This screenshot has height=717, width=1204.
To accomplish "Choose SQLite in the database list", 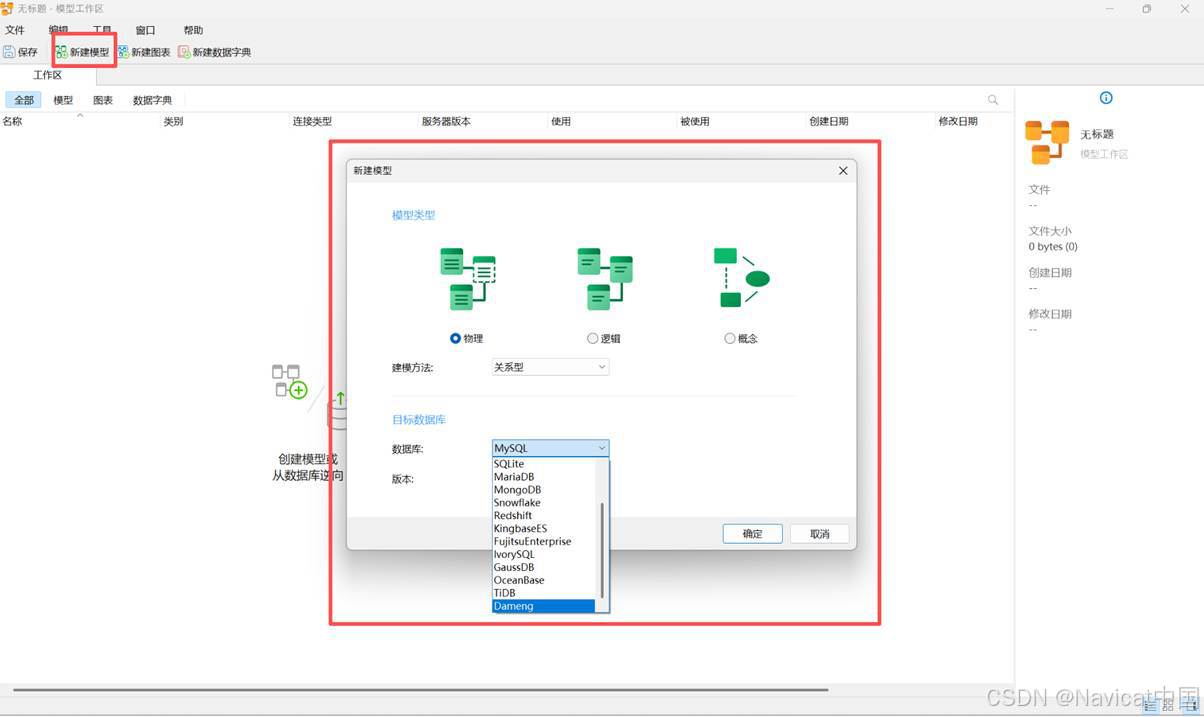I will tap(544, 464).
